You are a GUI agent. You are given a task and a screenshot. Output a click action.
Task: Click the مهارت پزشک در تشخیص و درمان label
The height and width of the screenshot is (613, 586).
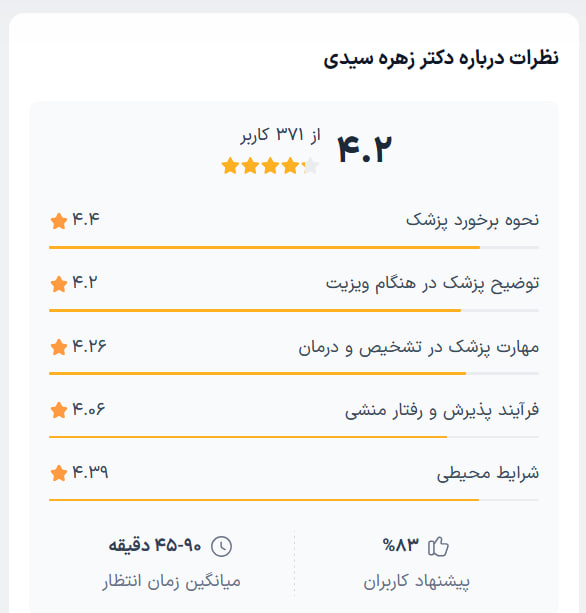click(x=419, y=347)
